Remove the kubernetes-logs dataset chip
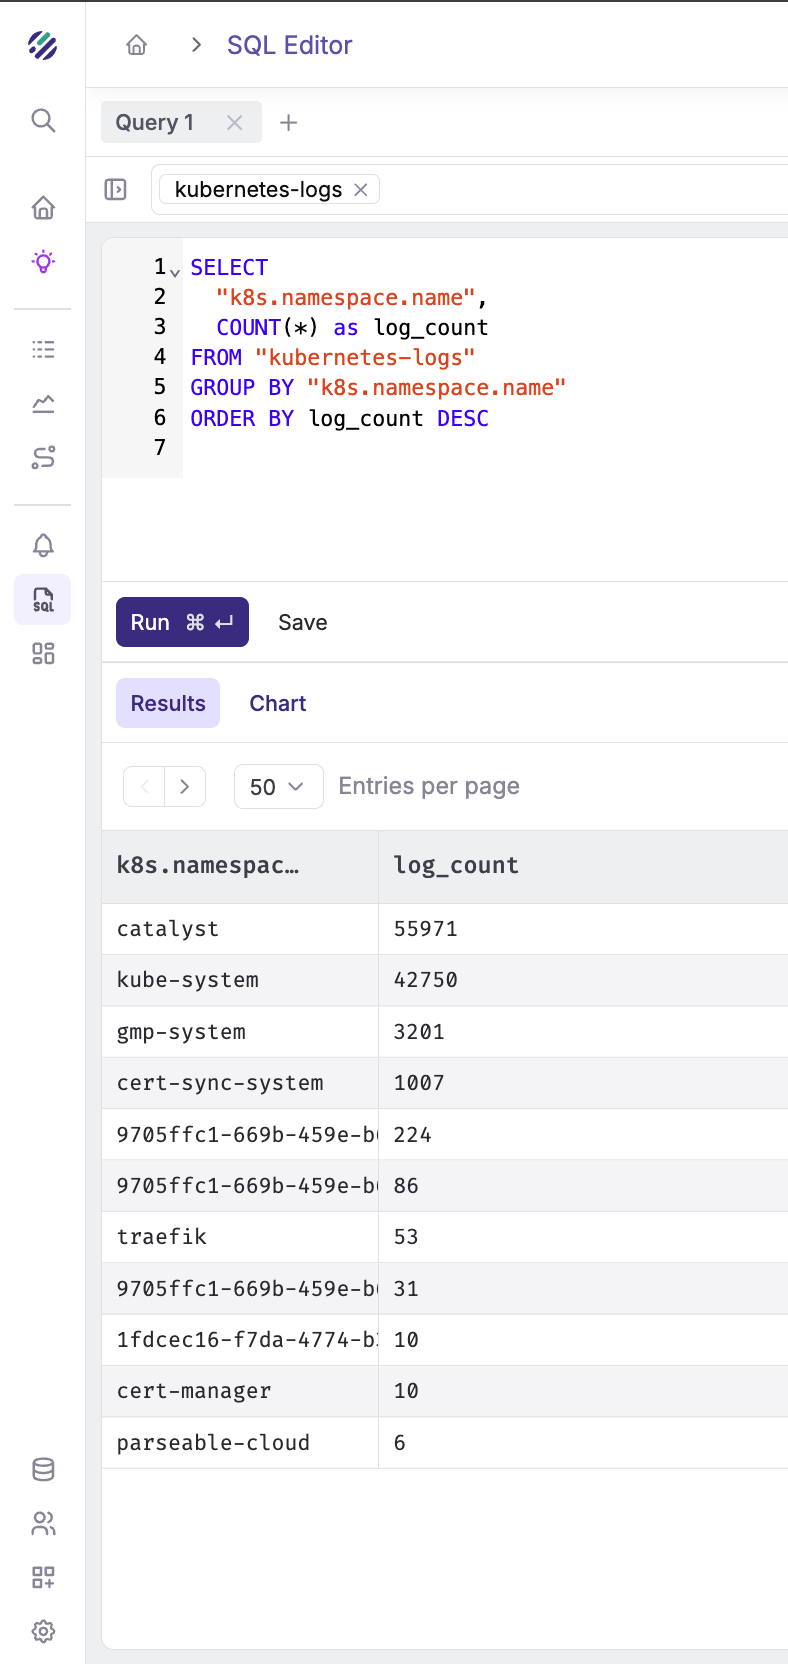The height and width of the screenshot is (1664, 788). tap(361, 190)
